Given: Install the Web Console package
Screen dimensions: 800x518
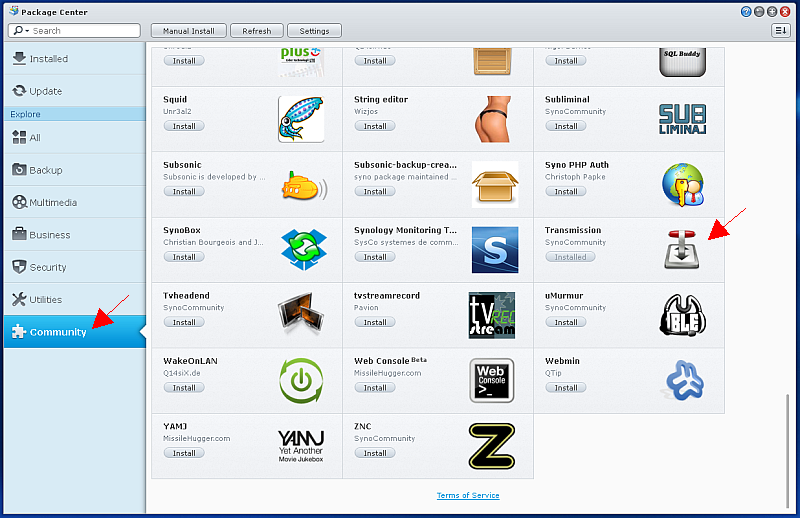Looking at the screenshot, I should (x=375, y=387).
